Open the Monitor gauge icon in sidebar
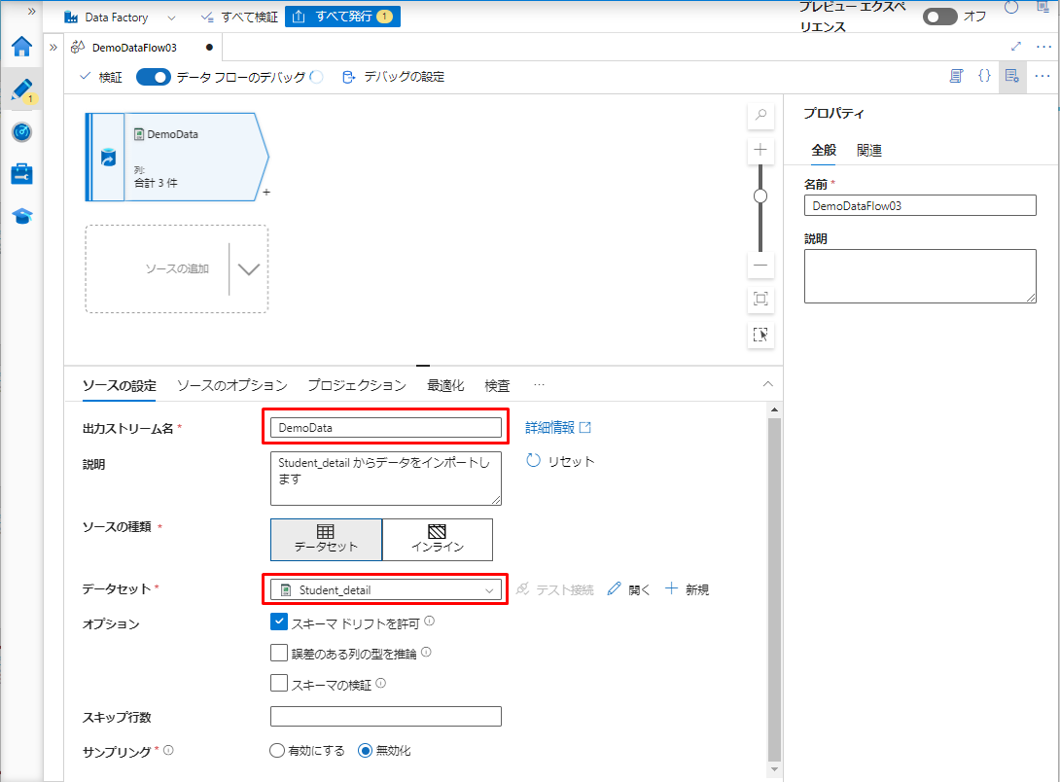1060x782 pixels. 21,132
